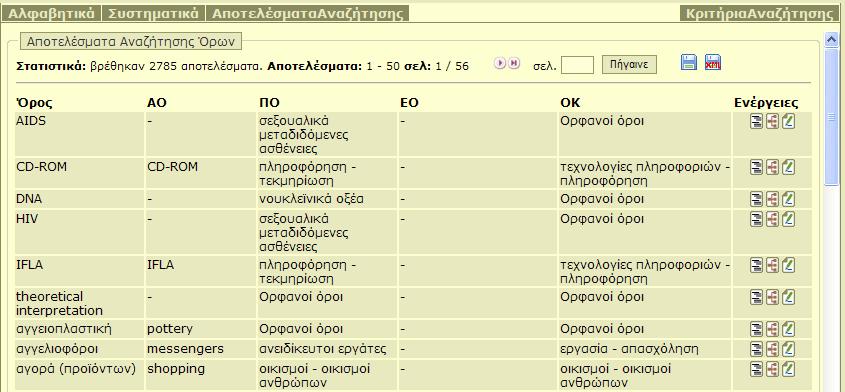Edit the αγγελιοφόροι term
This screenshot has width=845, height=392.
[x=788, y=349]
